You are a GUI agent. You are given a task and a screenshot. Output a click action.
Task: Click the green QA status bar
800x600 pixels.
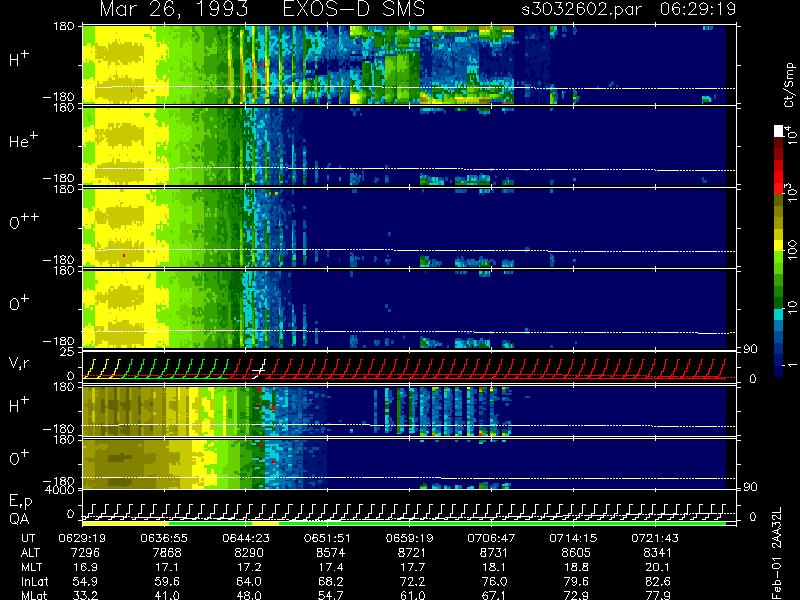click(x=503, y=523)
